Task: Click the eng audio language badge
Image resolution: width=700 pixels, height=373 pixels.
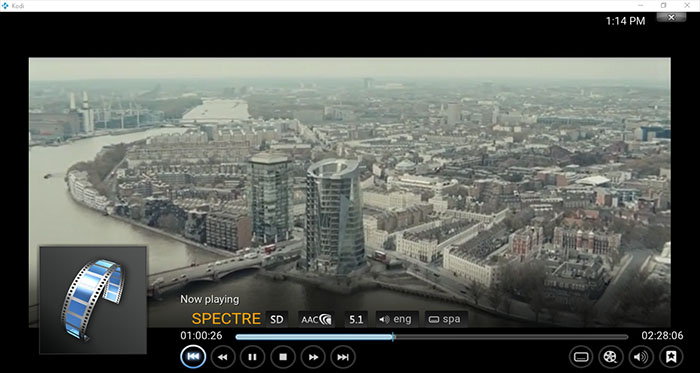Action: 397,319
